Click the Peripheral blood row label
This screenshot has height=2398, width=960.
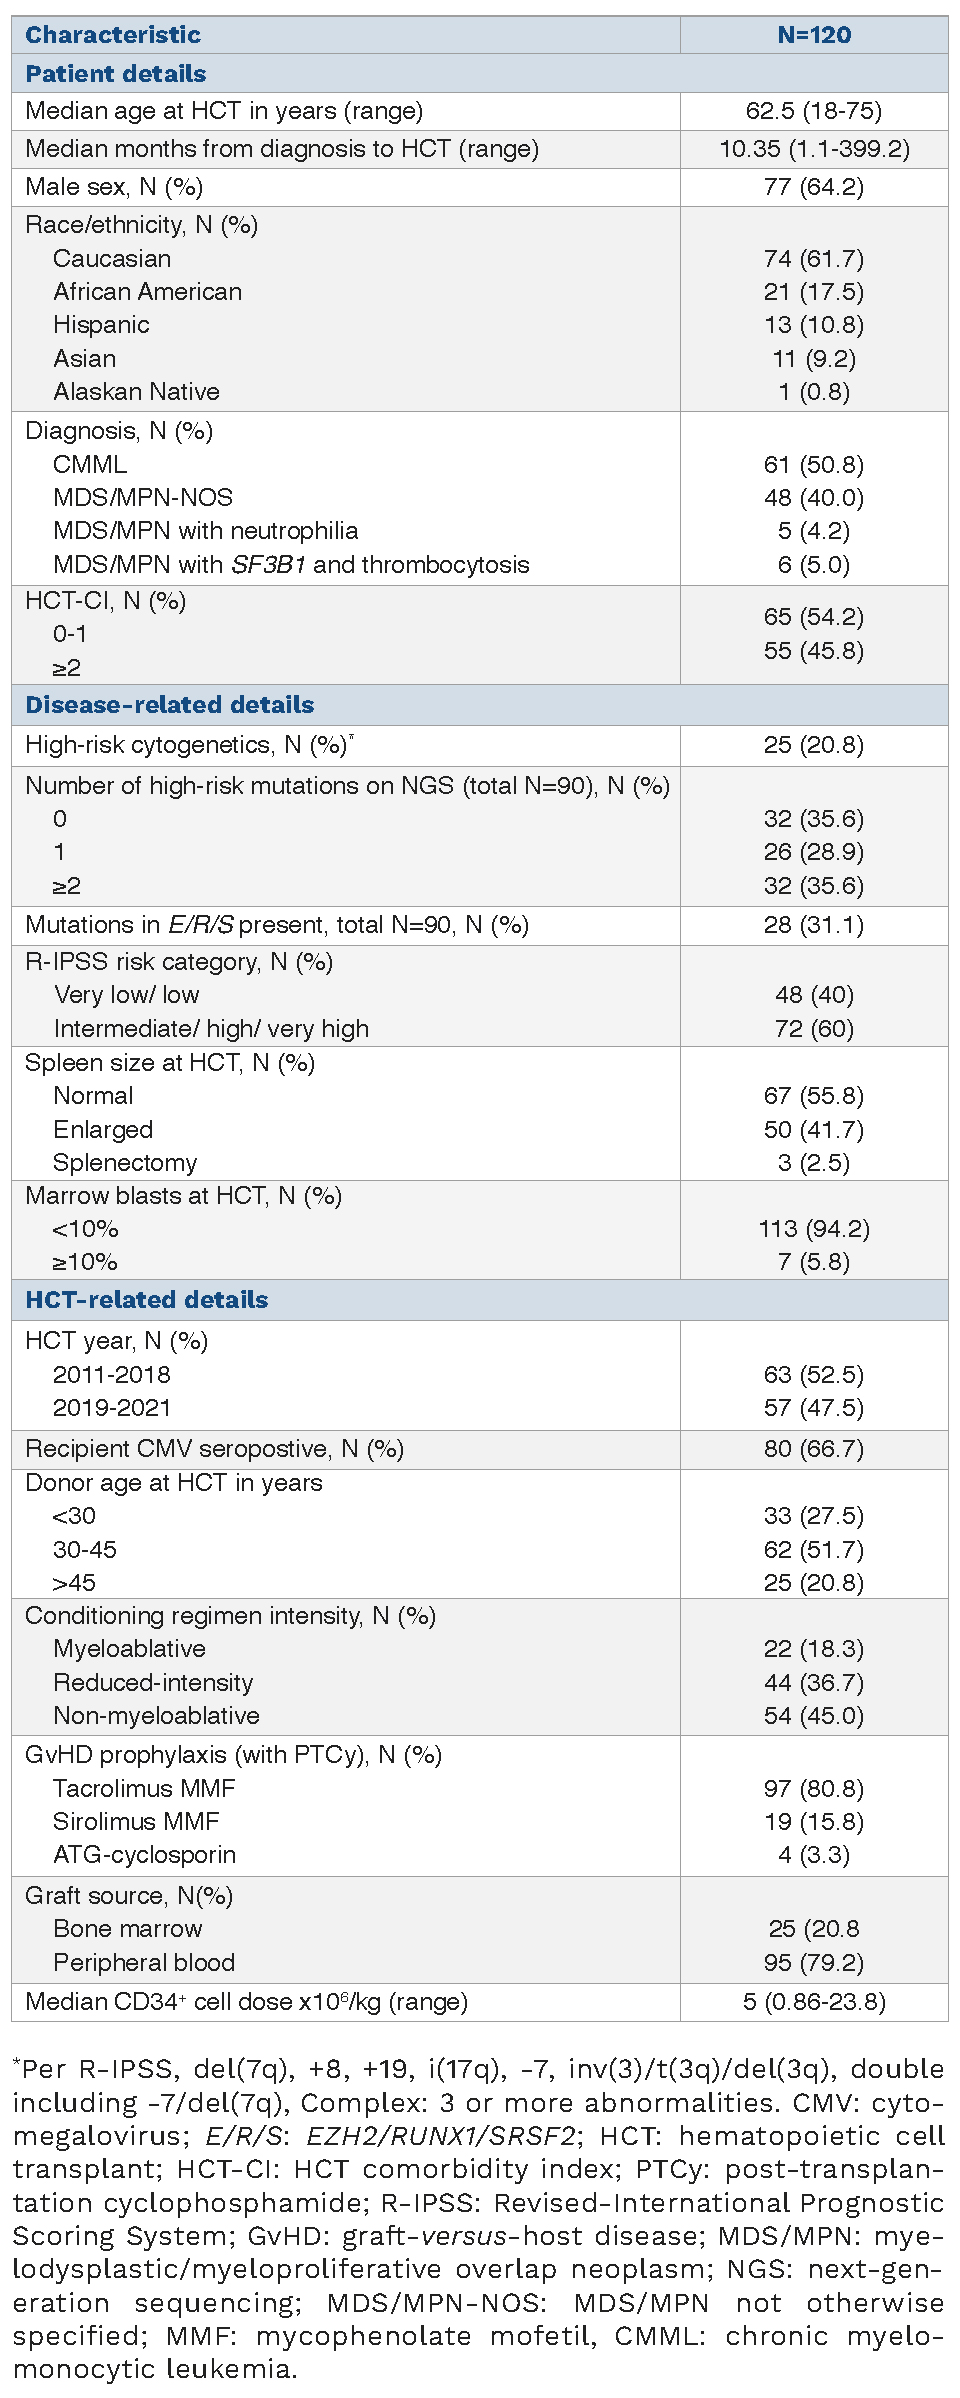point(144,1962)
